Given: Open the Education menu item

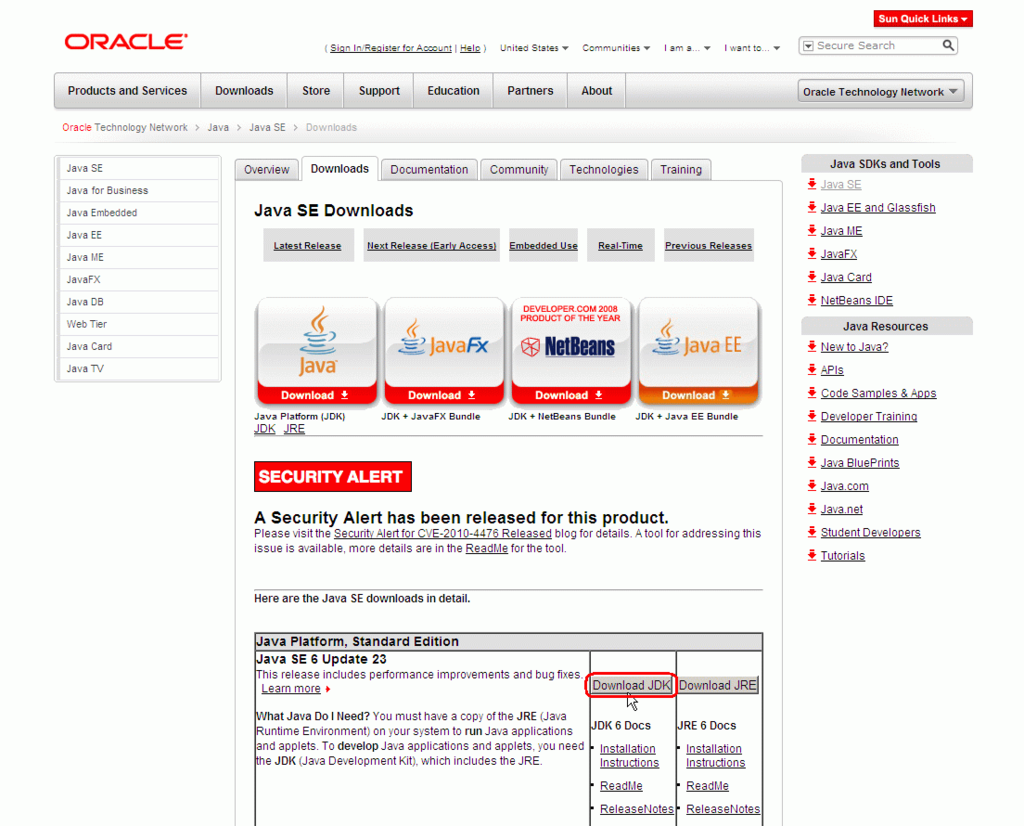Looking at the screenshot, I should (x=453, y=91).
